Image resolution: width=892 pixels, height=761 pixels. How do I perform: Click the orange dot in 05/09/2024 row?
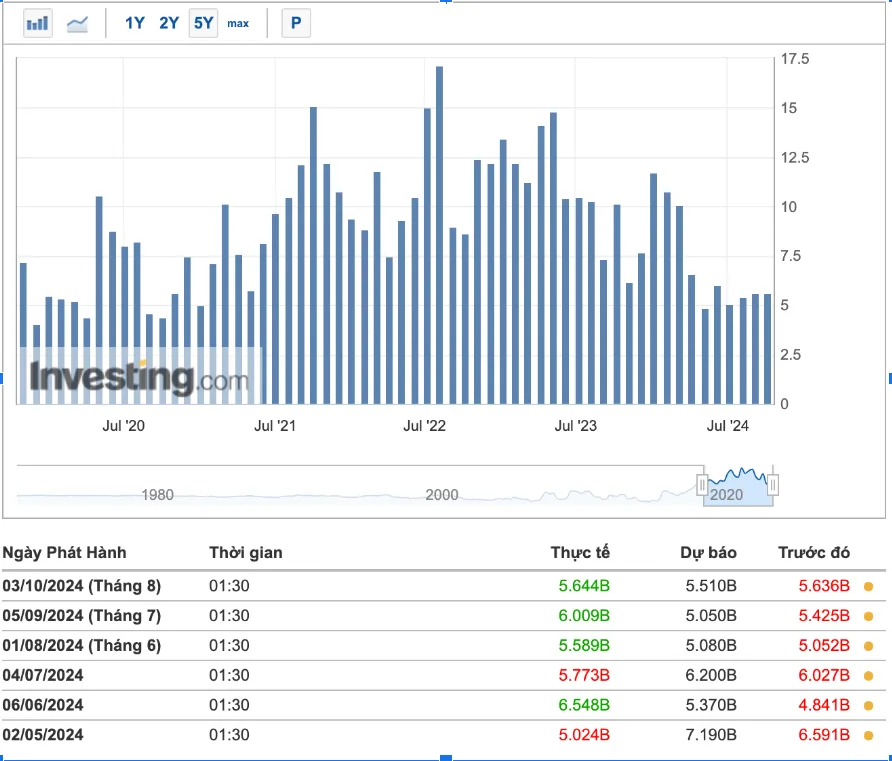pyautogui.click(x=868, y=616)
